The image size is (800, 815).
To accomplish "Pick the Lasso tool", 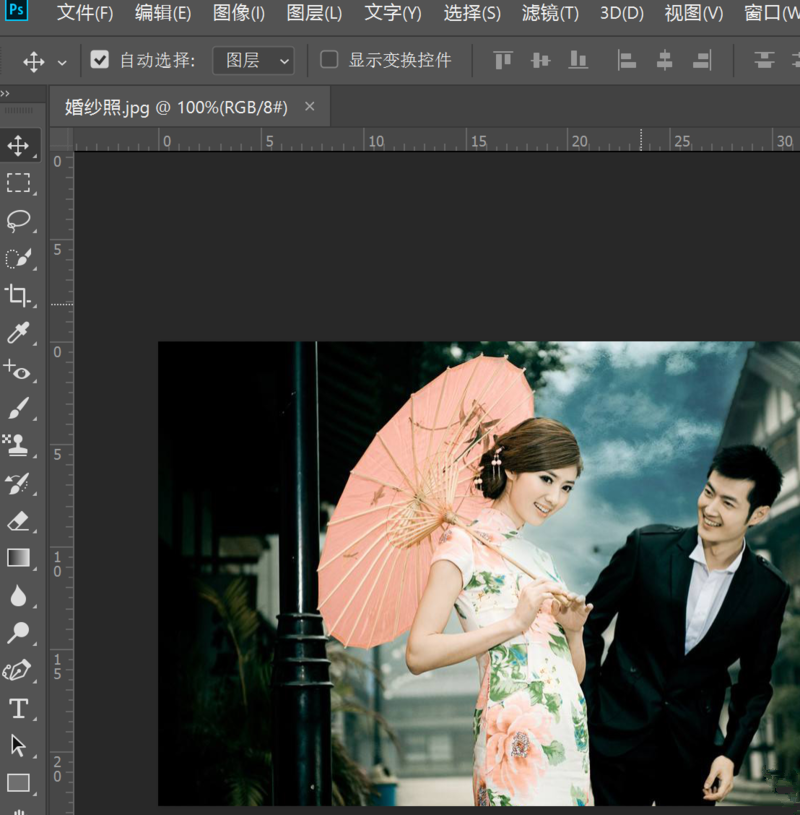I will point(18,220).
